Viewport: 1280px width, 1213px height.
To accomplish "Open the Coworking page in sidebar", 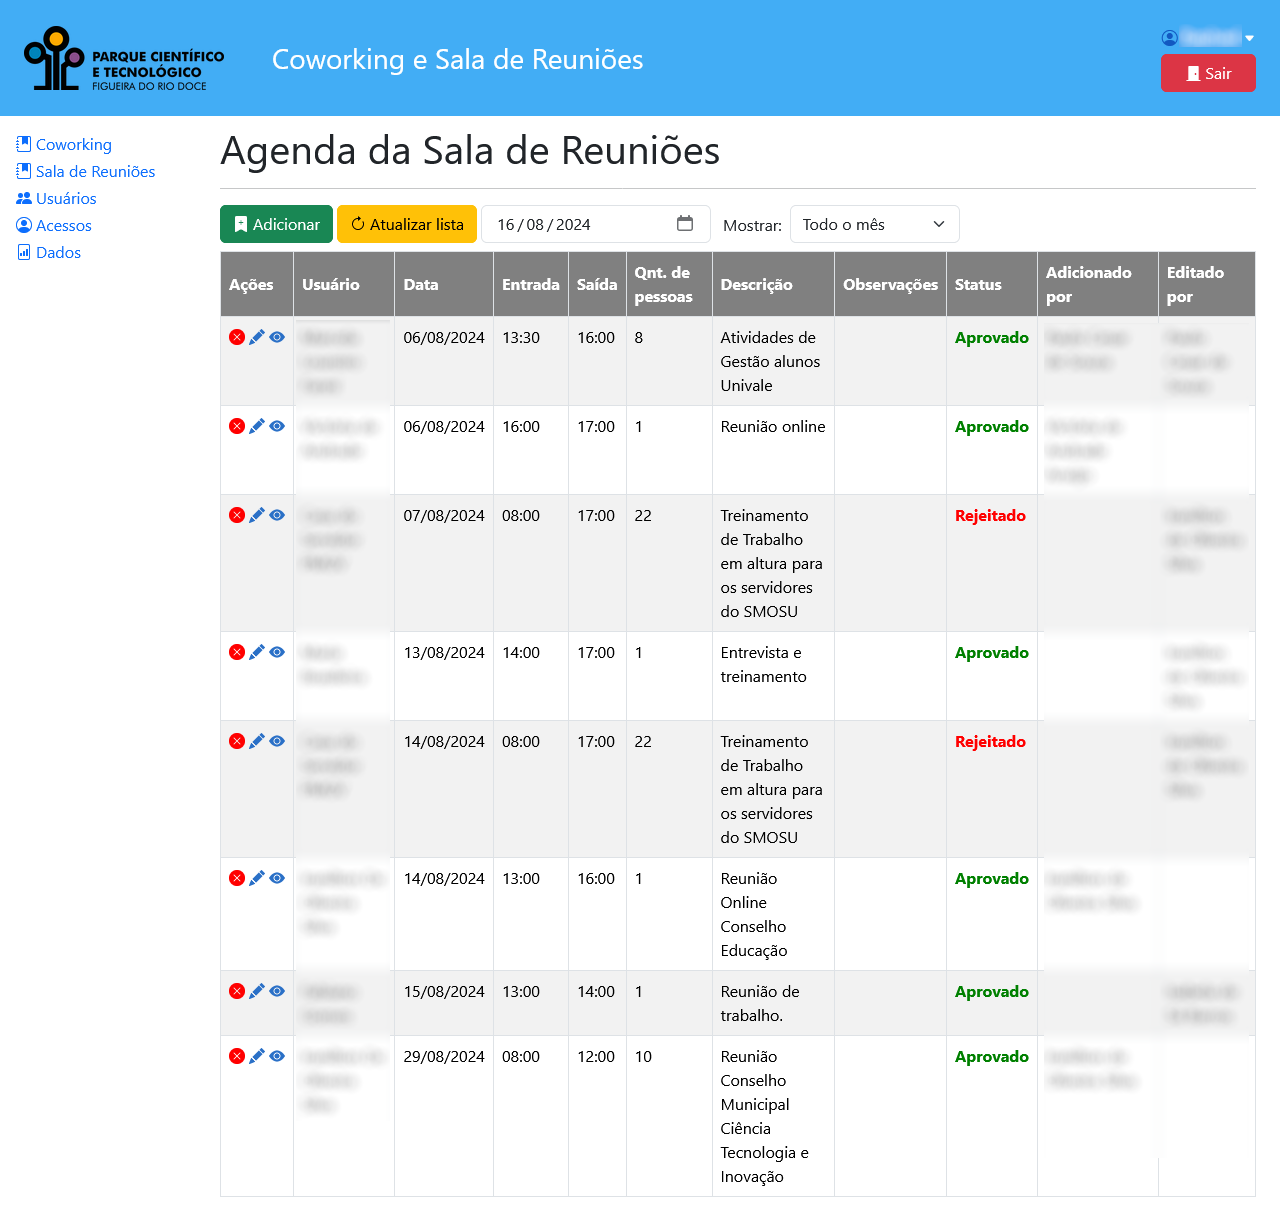I will 73,145.
